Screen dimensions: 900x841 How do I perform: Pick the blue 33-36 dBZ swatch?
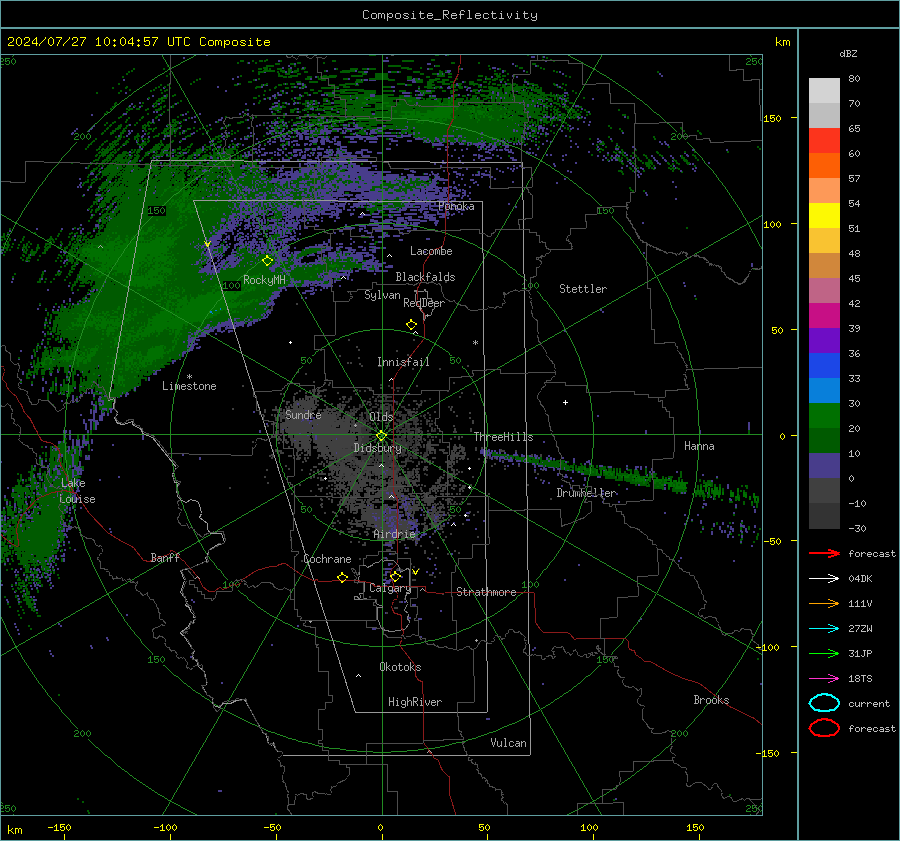(x=824, y=366)
